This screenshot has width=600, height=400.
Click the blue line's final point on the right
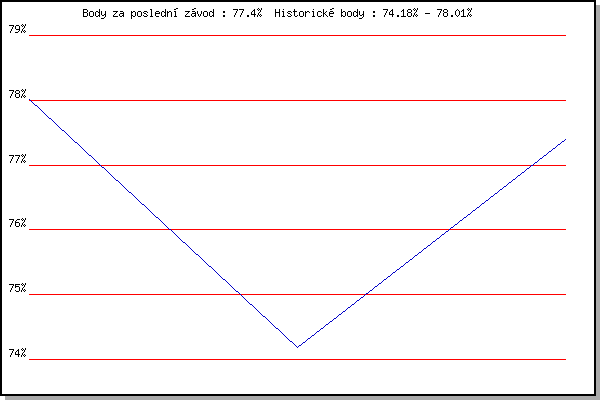tap(565, 140)
